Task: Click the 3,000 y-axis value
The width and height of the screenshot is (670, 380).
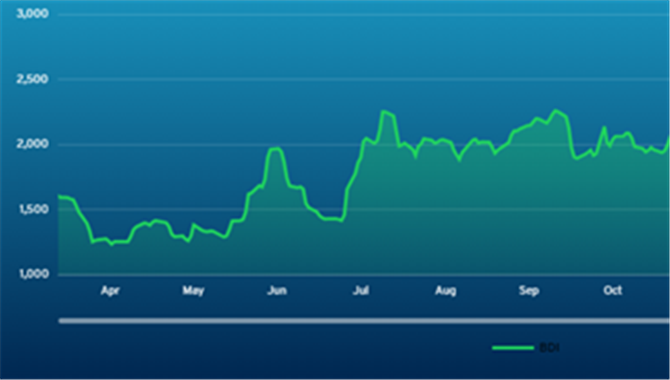Action: coord(32,14)
